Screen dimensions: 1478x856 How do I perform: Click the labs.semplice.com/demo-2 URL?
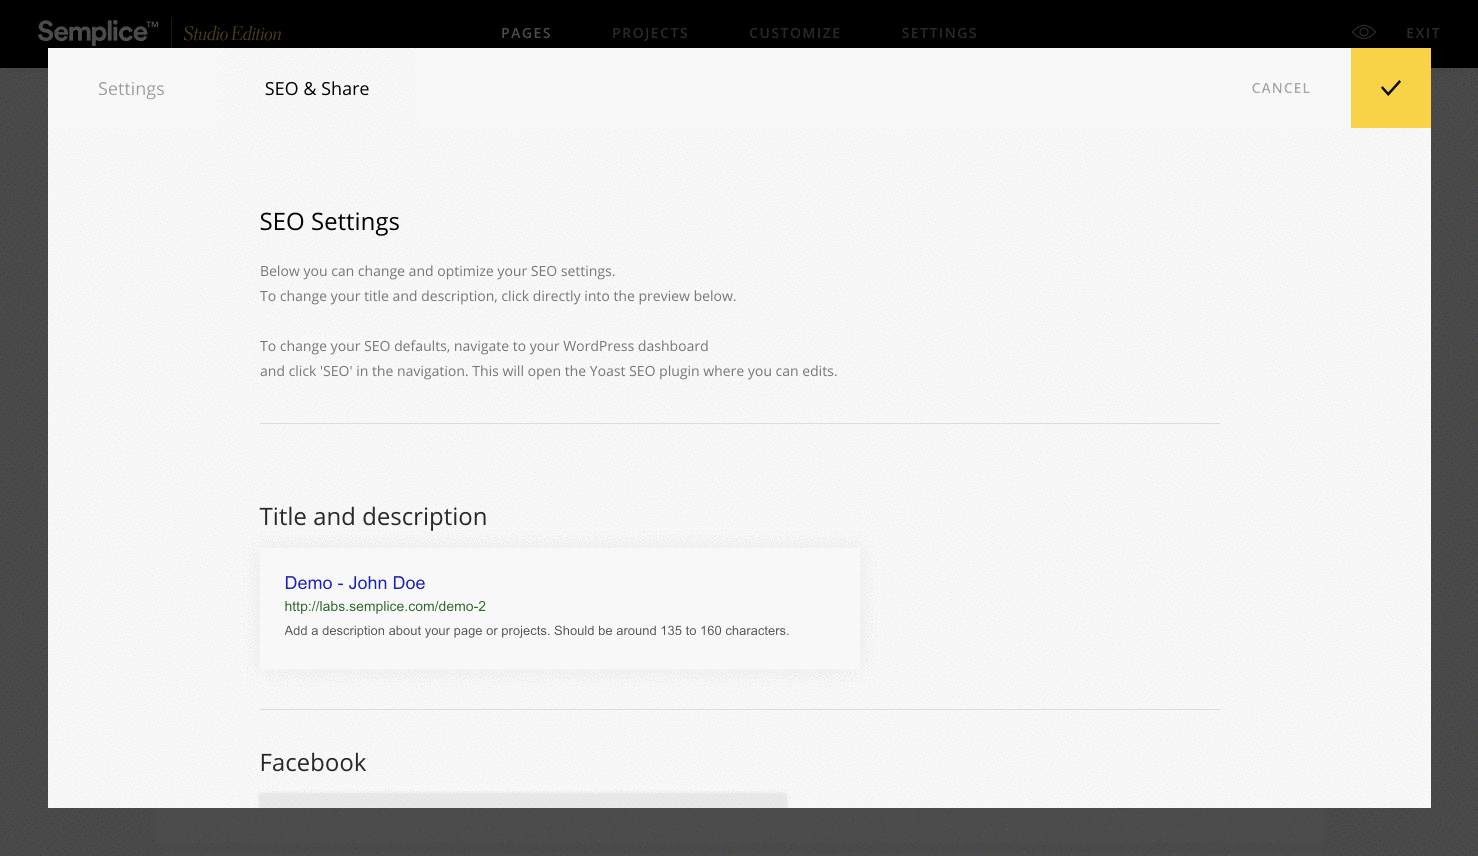click(385, 606)
